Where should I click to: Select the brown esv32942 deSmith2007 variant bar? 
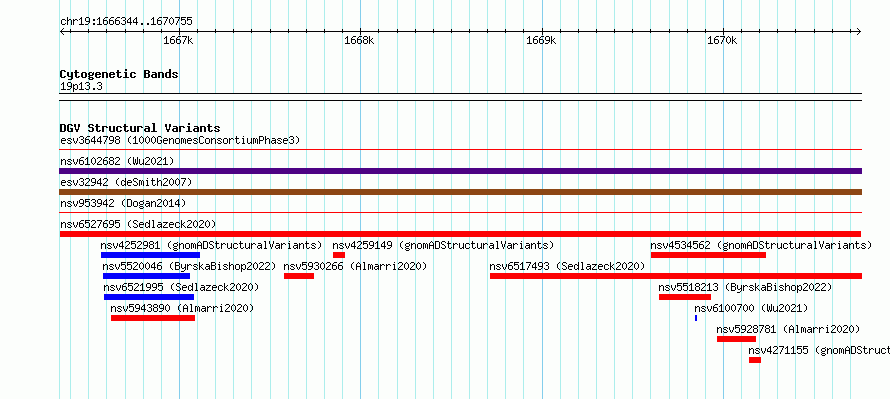pos(460,192)
